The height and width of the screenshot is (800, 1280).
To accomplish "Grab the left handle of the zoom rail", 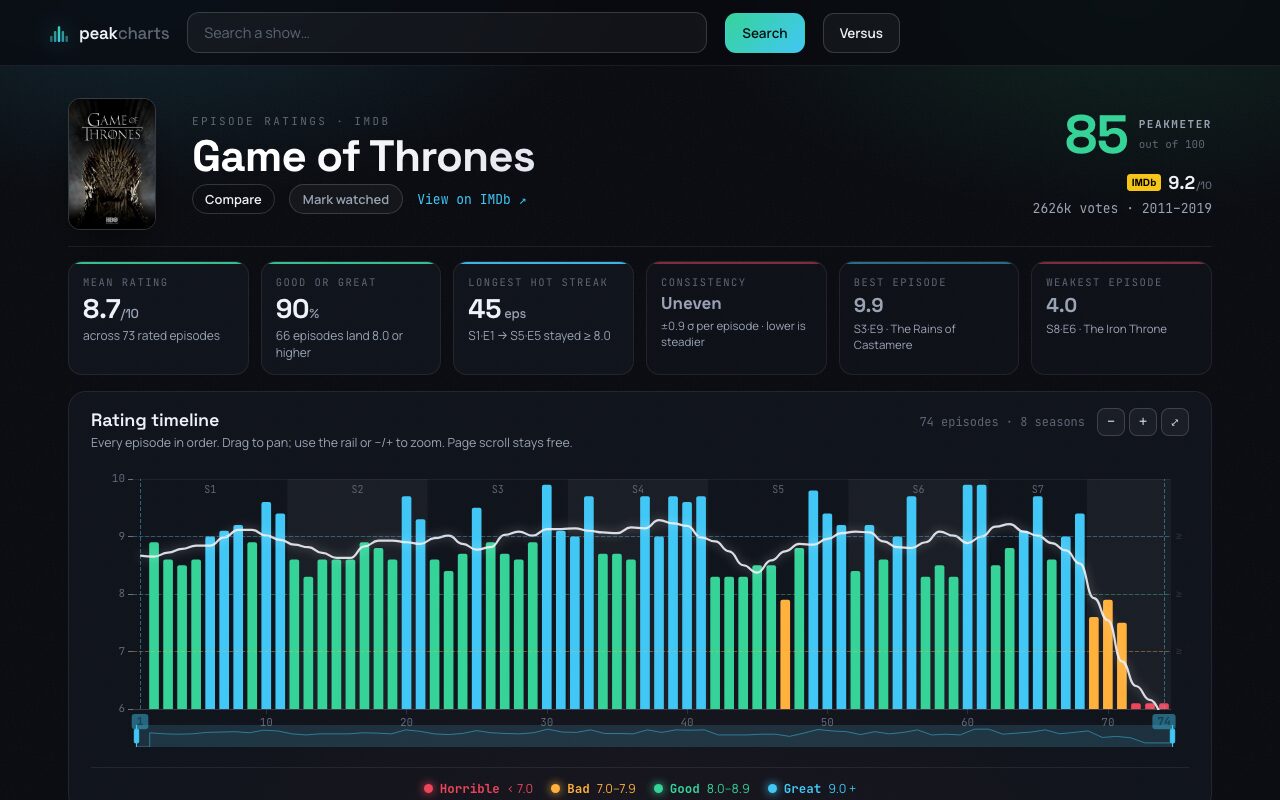I will (137, 737).
